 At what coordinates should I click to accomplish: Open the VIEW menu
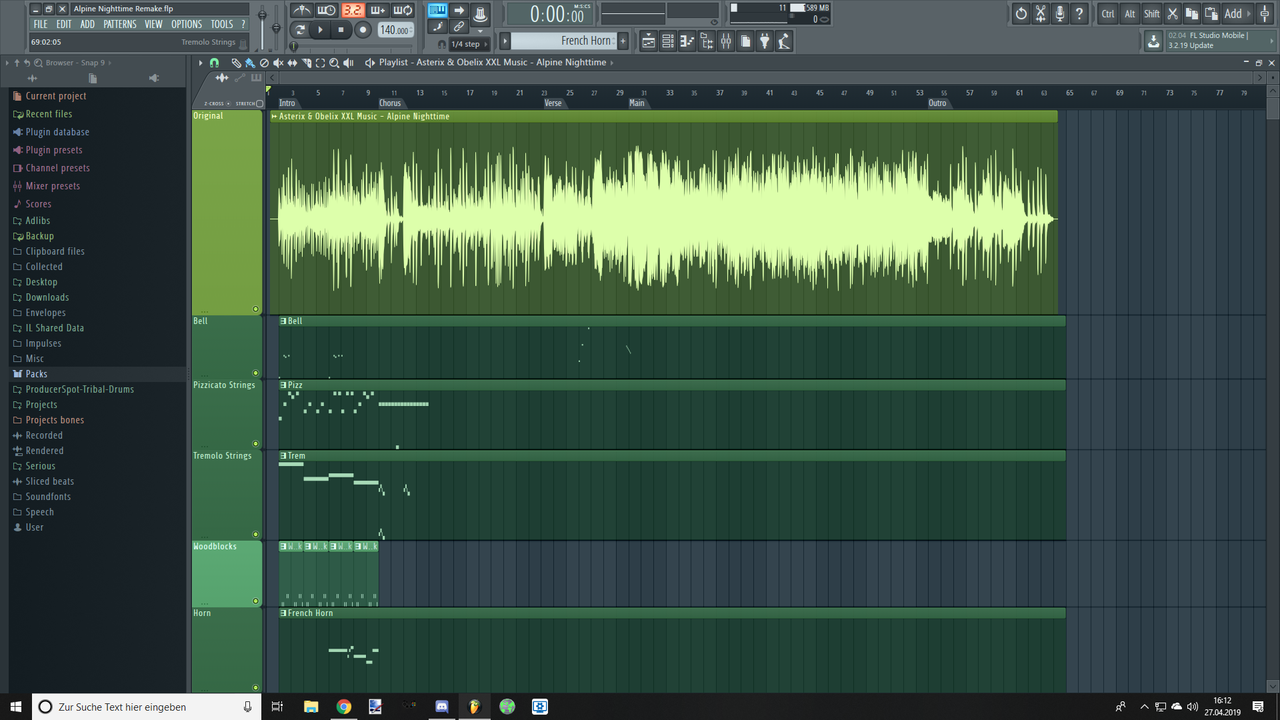click(153, 24)
